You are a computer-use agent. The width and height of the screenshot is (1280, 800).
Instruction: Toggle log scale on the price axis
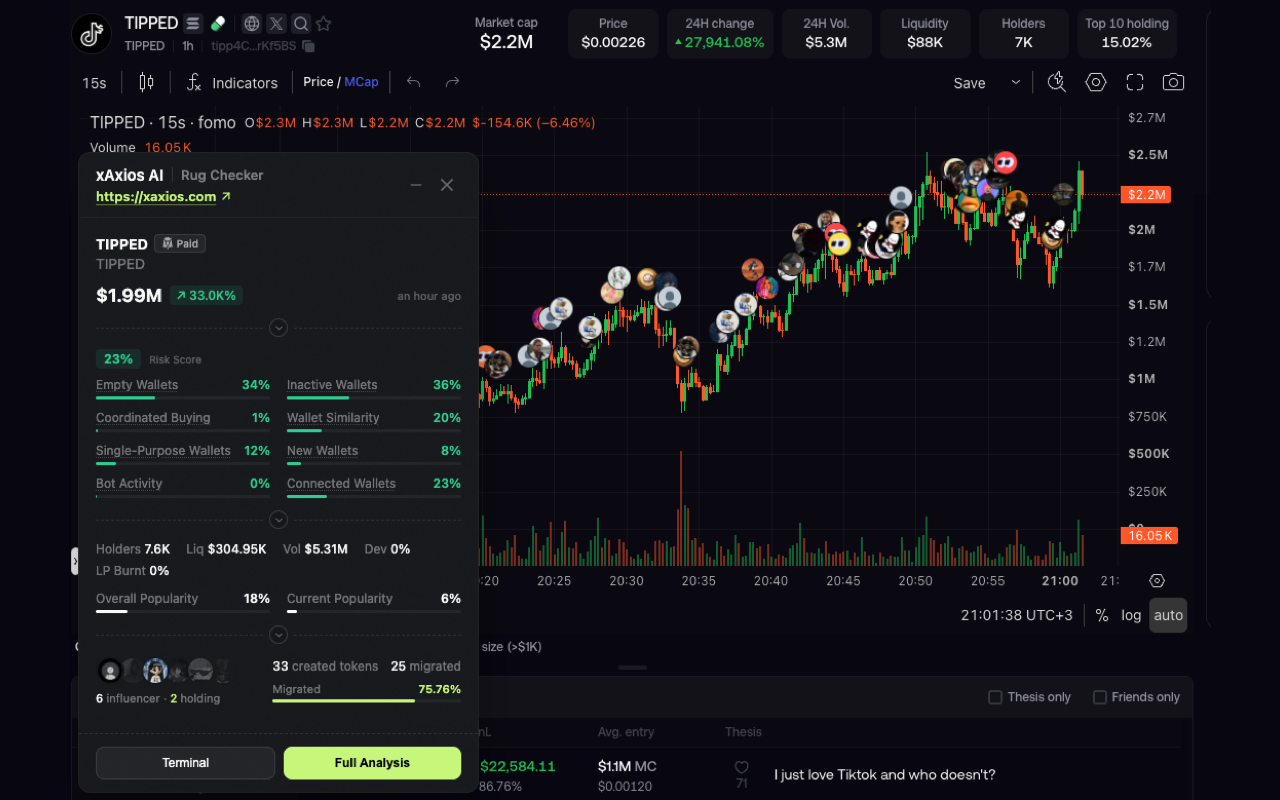click(x=1131, y=615)
